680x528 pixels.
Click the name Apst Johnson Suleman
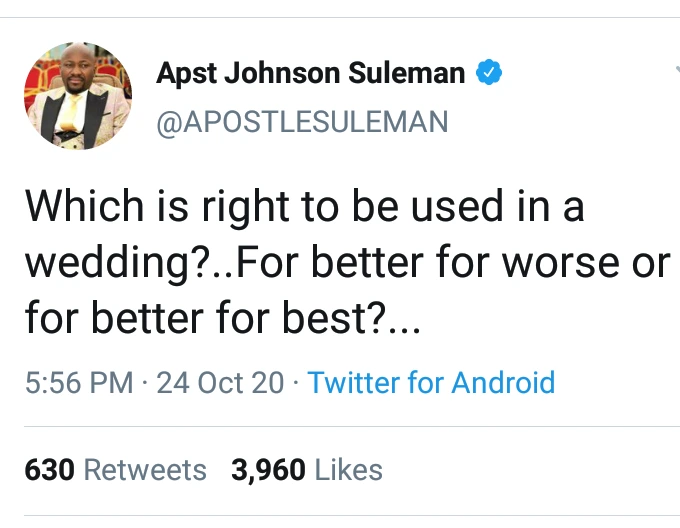[x=310, y=73]
